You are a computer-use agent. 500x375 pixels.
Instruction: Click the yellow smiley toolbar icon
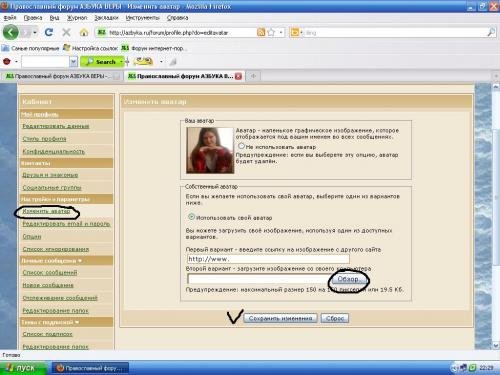[x=143, y=61]
